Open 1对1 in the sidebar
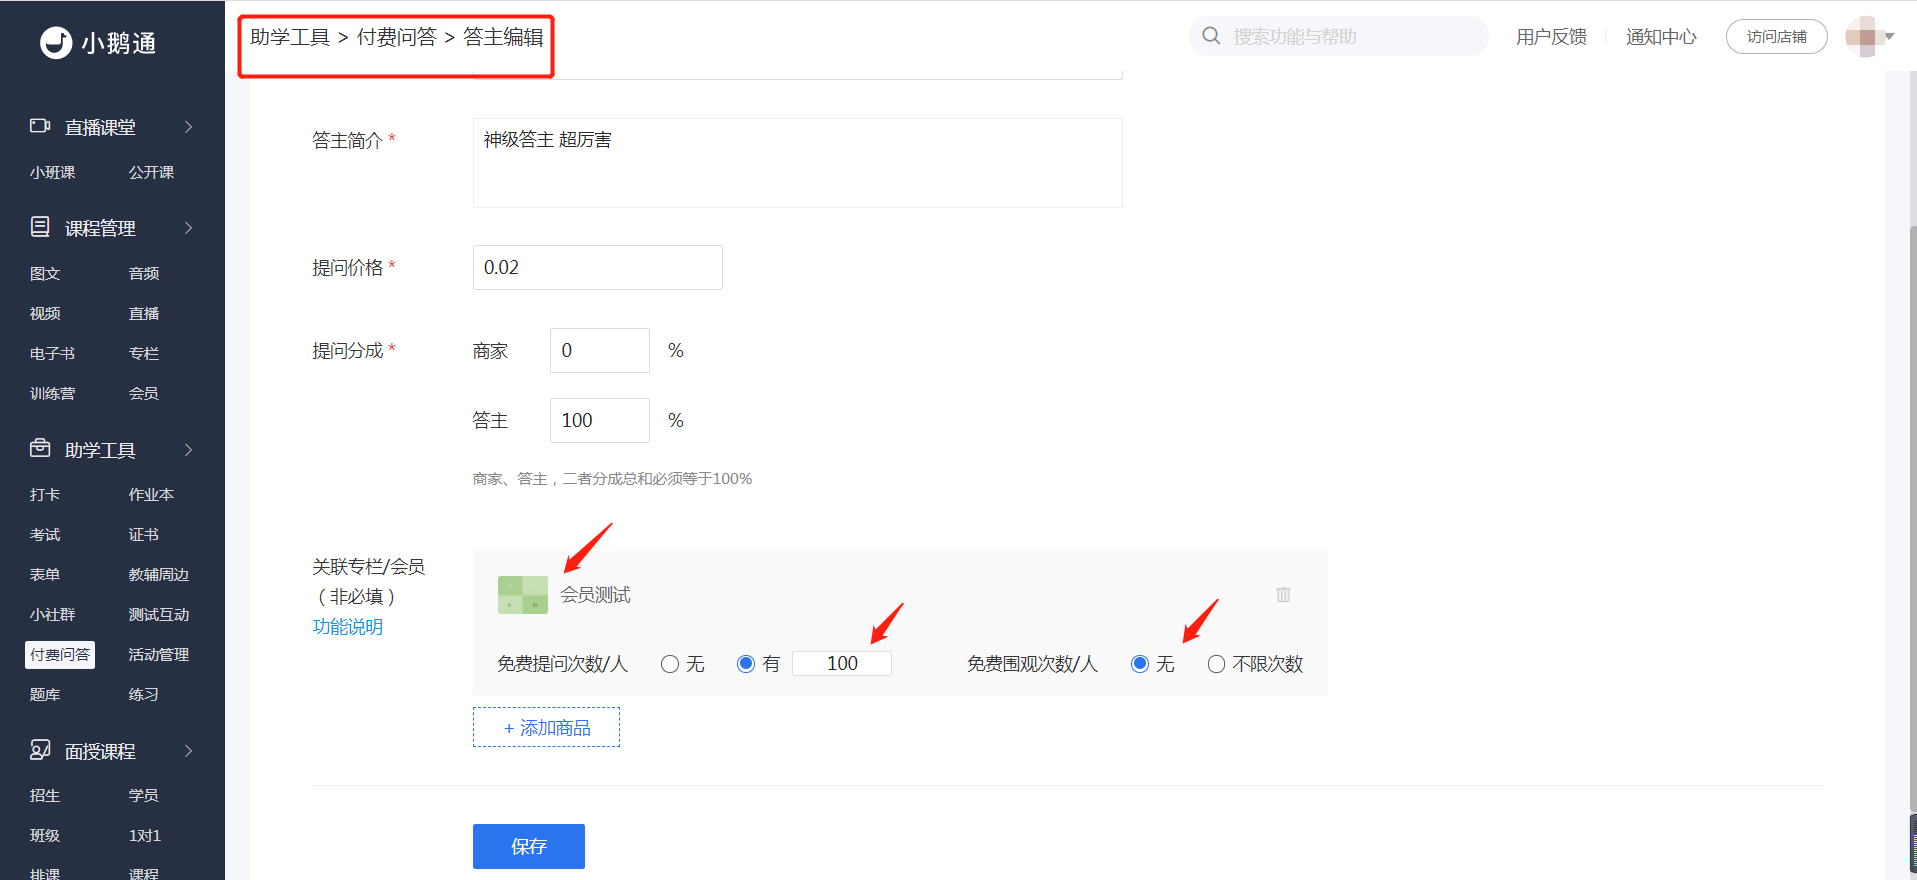The width and height of the screenshot is (1917, 880). (145, 835)
